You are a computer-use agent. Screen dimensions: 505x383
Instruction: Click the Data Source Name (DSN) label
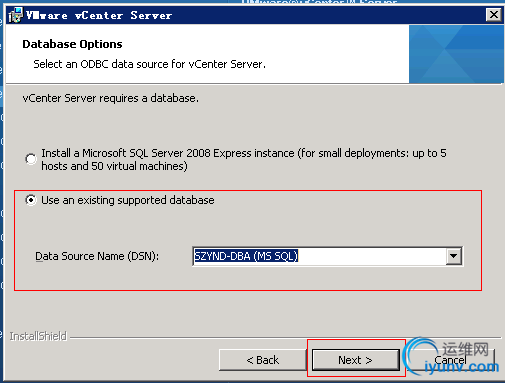coord(97,256)
